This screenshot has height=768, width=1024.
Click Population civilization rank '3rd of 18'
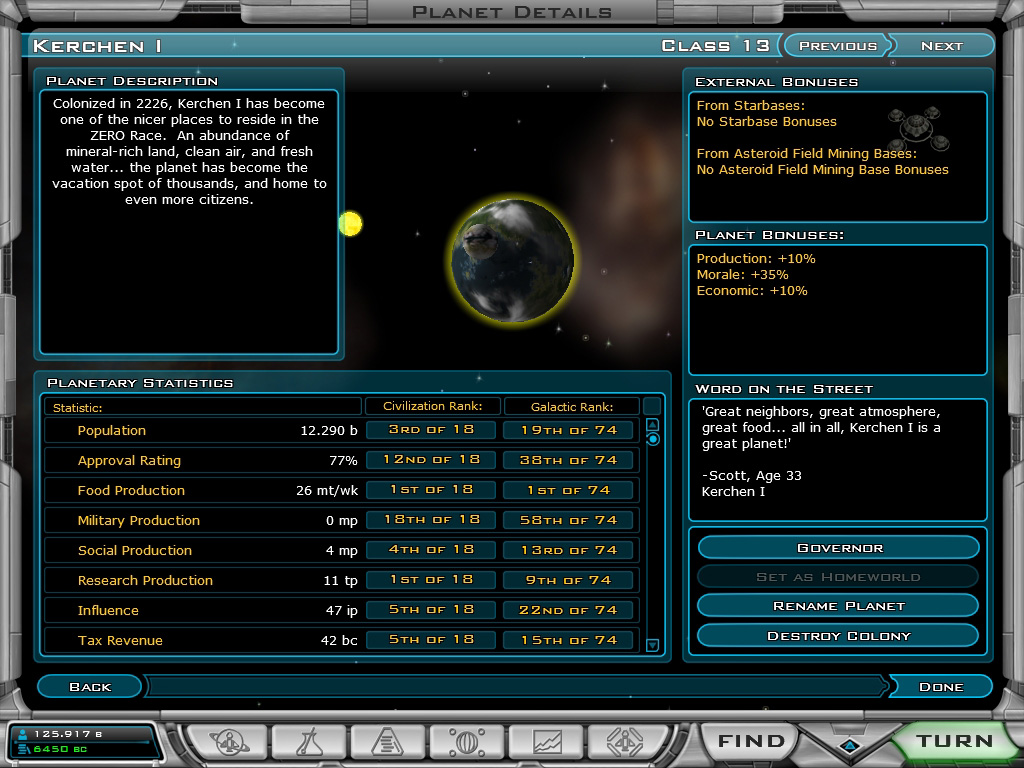431,430
